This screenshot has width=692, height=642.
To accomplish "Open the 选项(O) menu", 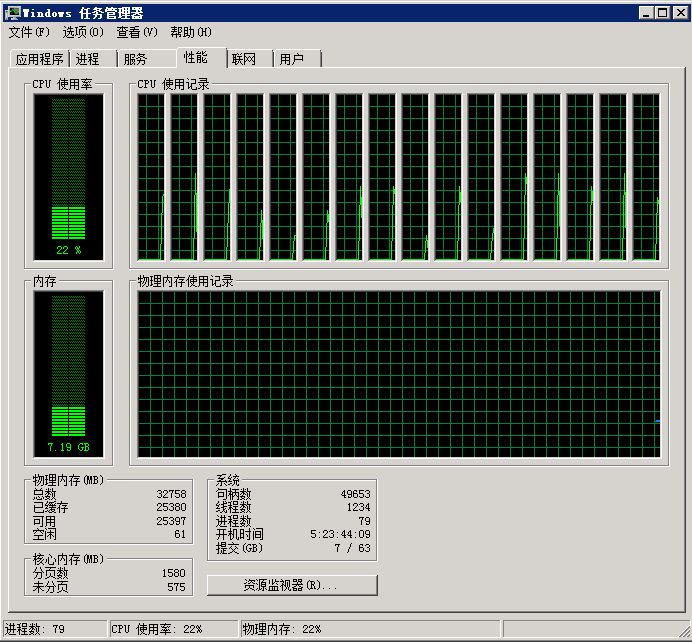I will pos(83,32).
